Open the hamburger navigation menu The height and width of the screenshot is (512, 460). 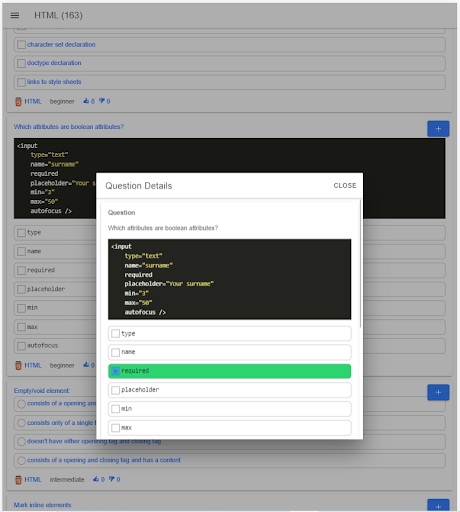coord(15,15)
